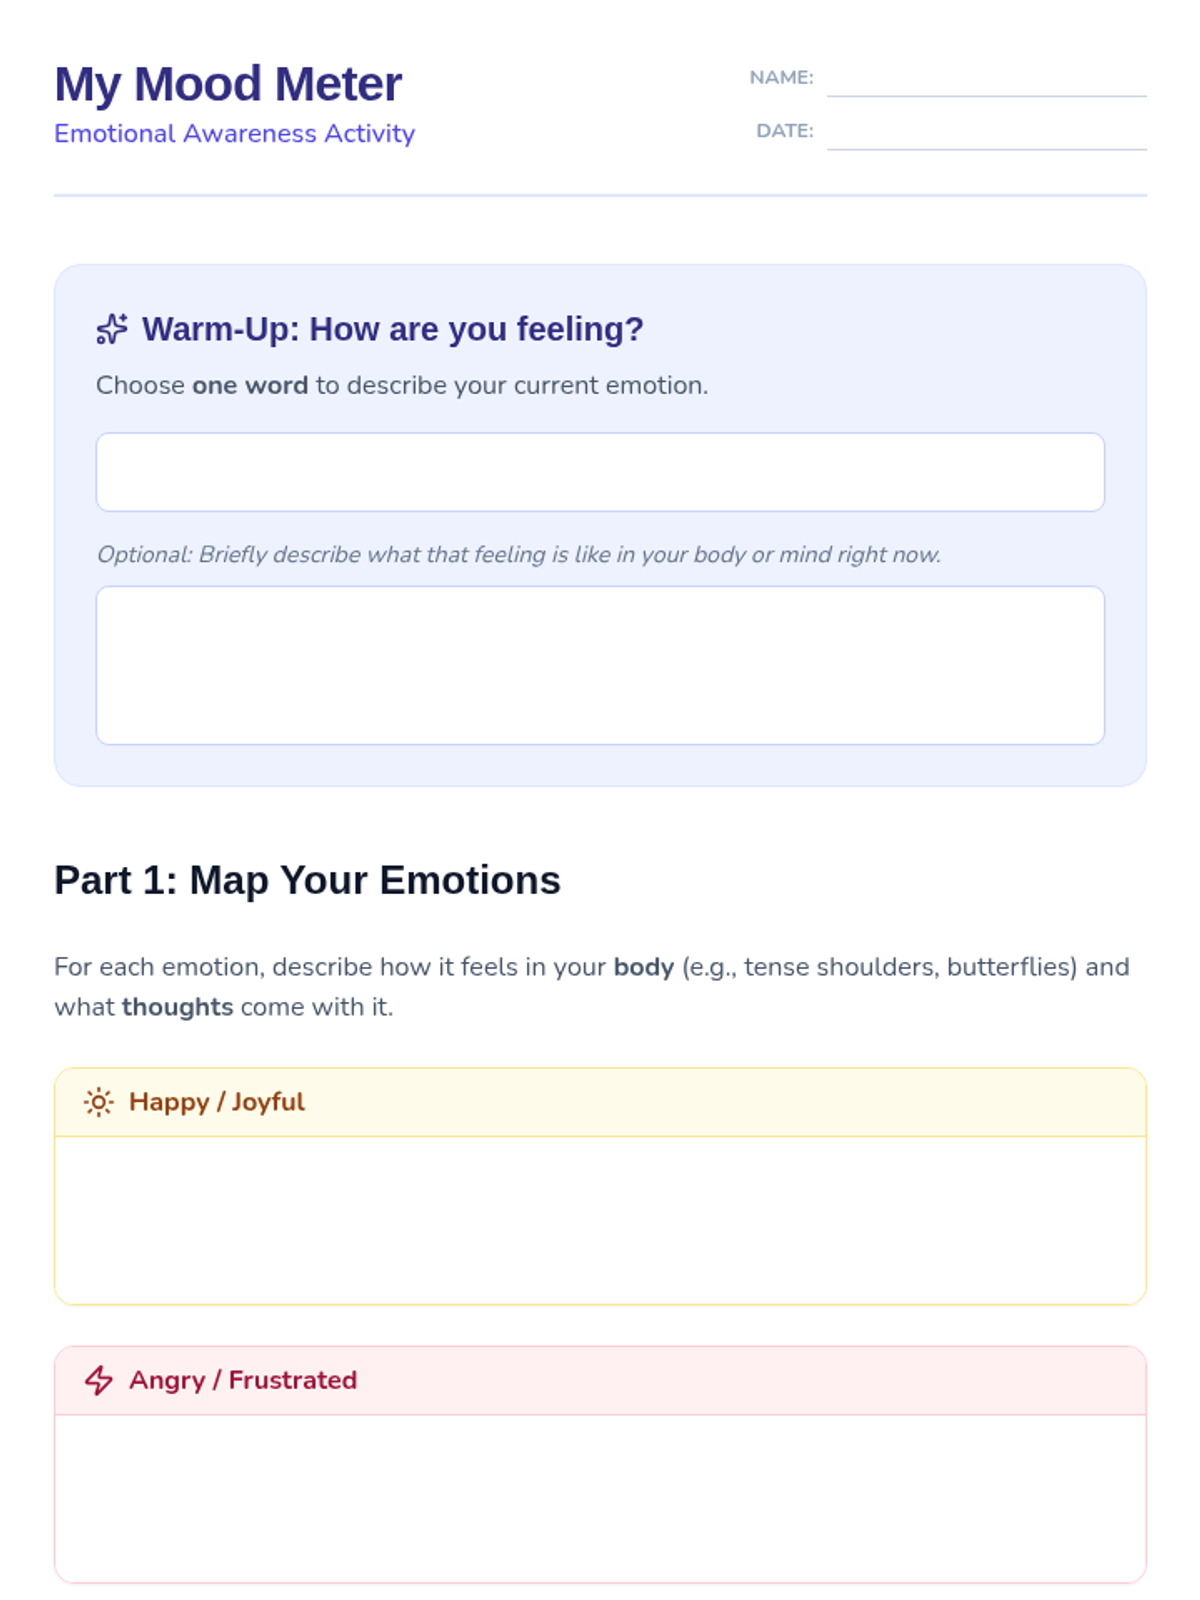Click inside the Happy / Joyful response area

pyautogui.click(x=600, y=1220)
